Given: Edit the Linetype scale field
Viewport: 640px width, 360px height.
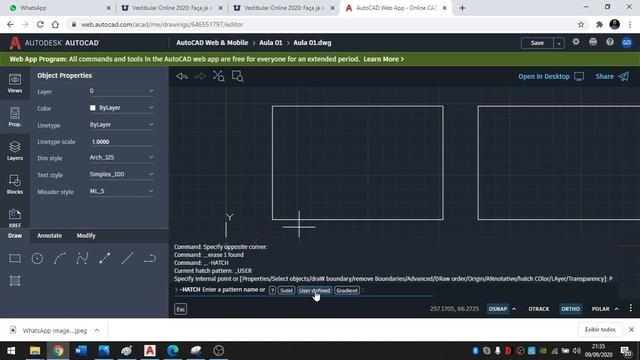Looking at the screenshot, I should [122, 142].
